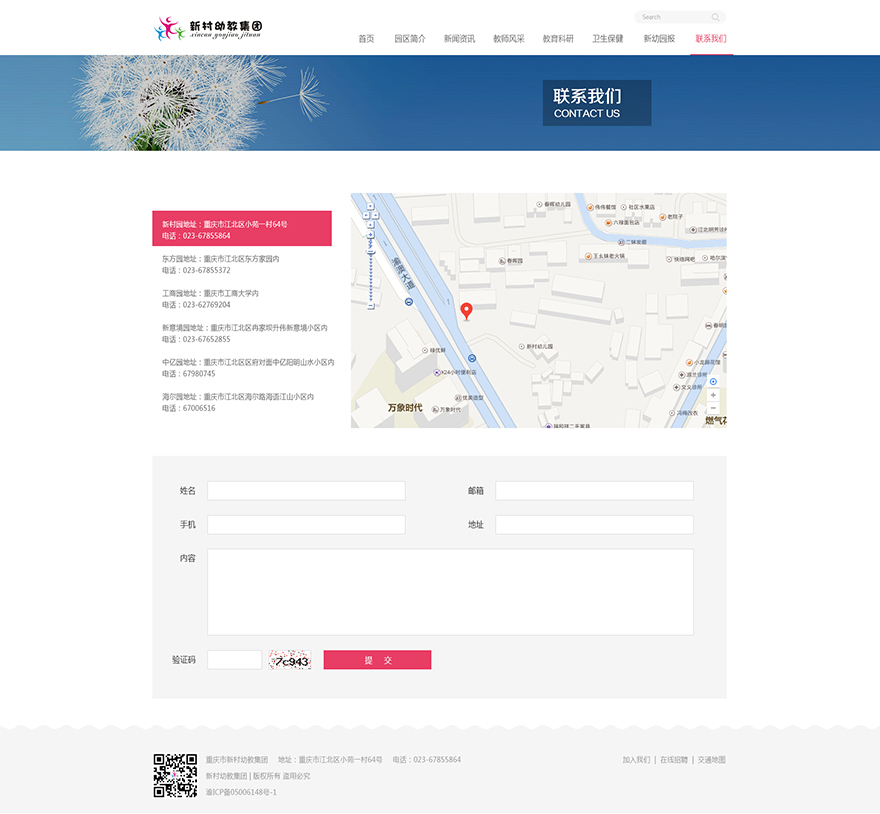Viewport: 880px width, 814px height.
Task: Click the footer QR code image
Action: pyautogui.click(x=175, y=775)
